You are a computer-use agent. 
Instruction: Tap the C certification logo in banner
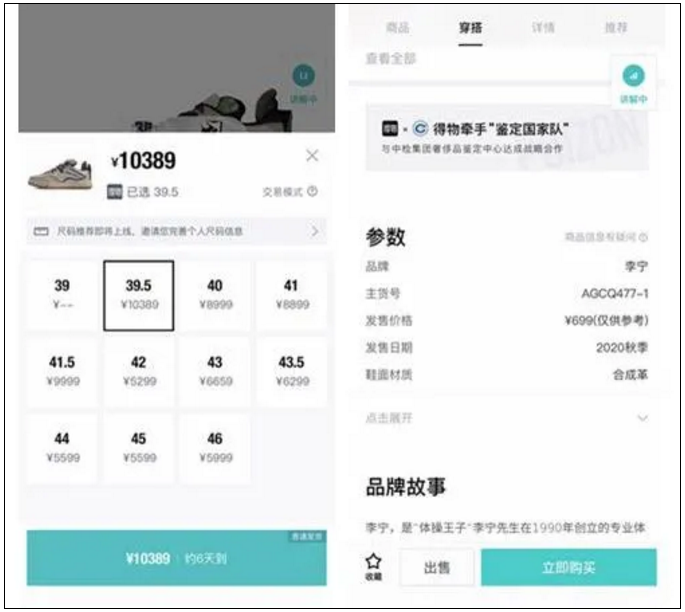(420, 129)
